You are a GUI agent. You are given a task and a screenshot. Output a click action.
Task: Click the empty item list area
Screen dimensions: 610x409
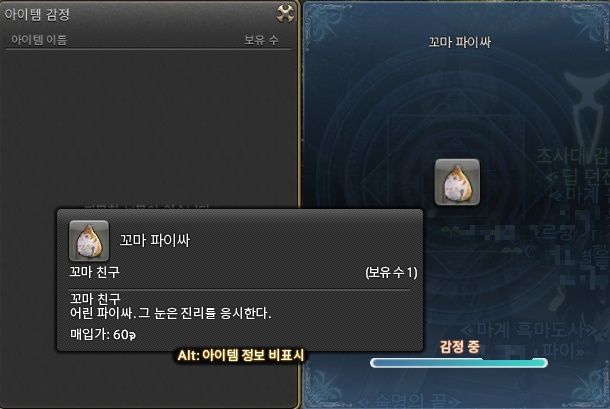pyautogui.click(x=148, y=126)
